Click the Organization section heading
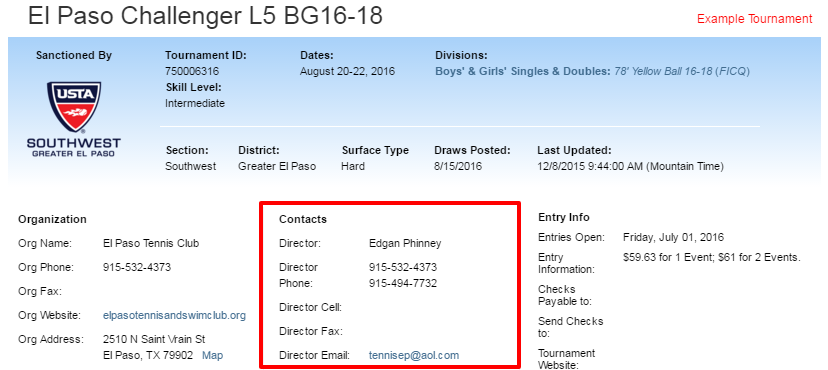 tap(52, 219)
